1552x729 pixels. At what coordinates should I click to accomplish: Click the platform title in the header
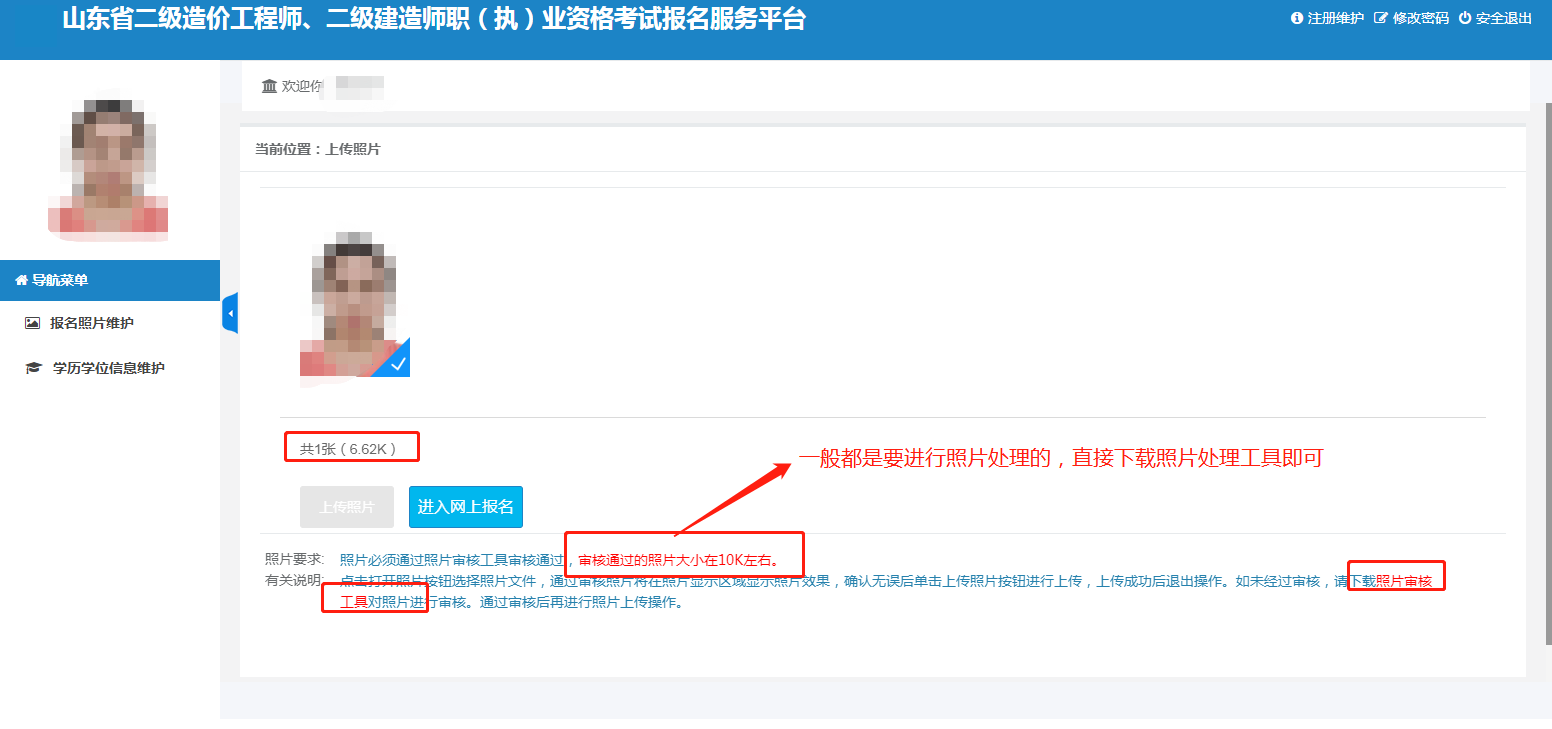(x=433, y=19)
